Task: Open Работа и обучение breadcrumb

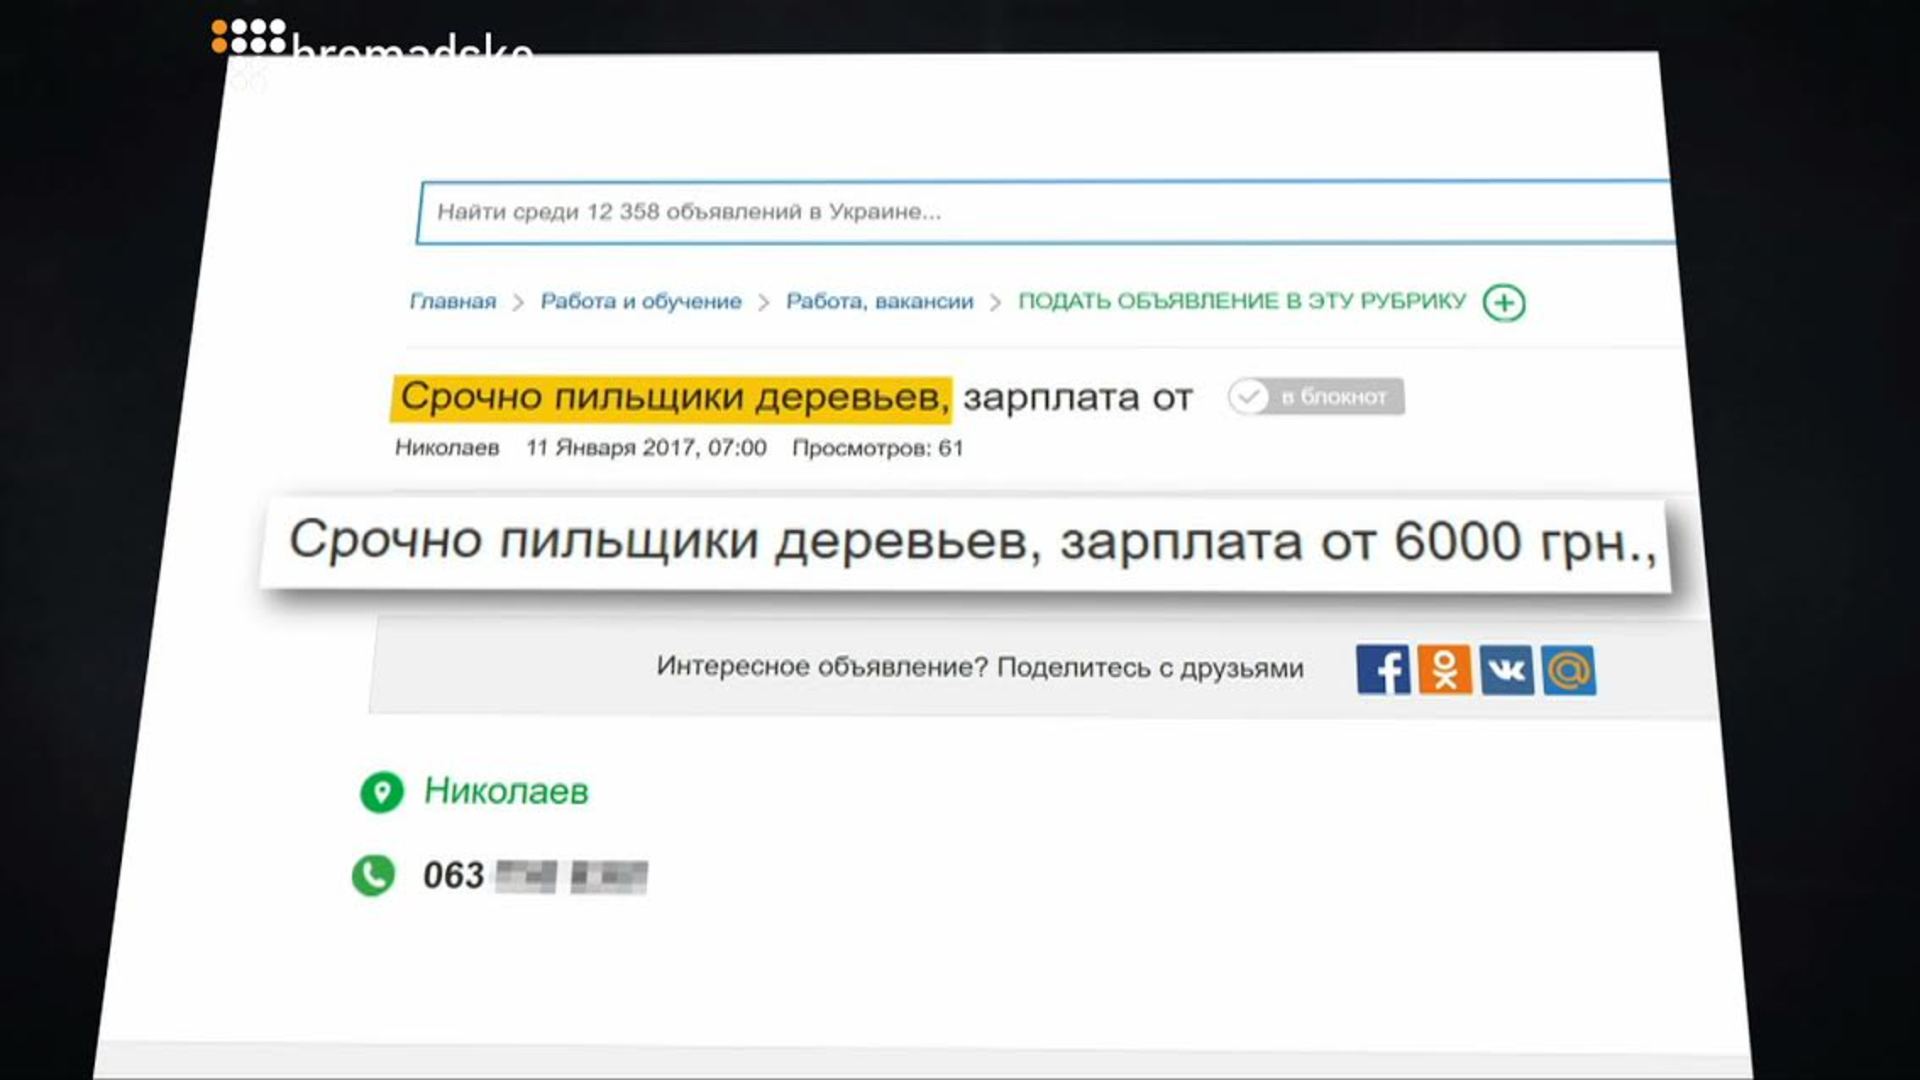Action: click(x=641, y=302)
